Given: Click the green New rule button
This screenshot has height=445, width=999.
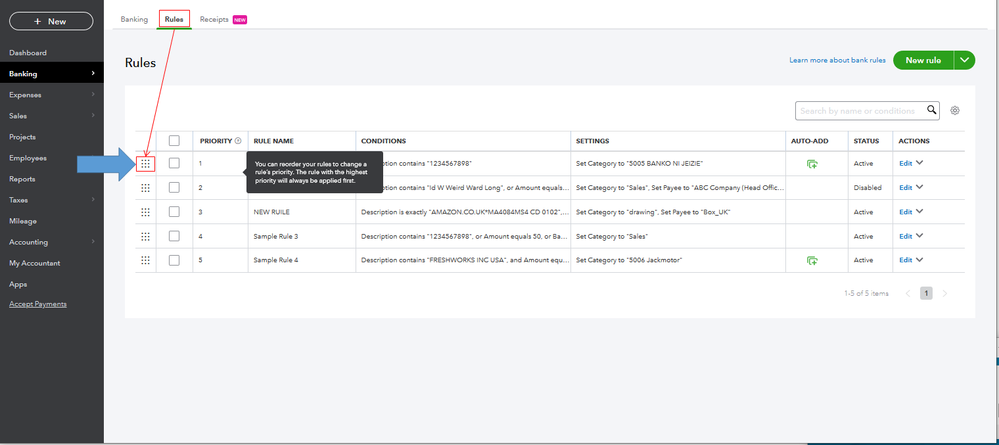Looking at the screenshot, I should point(923,60).
